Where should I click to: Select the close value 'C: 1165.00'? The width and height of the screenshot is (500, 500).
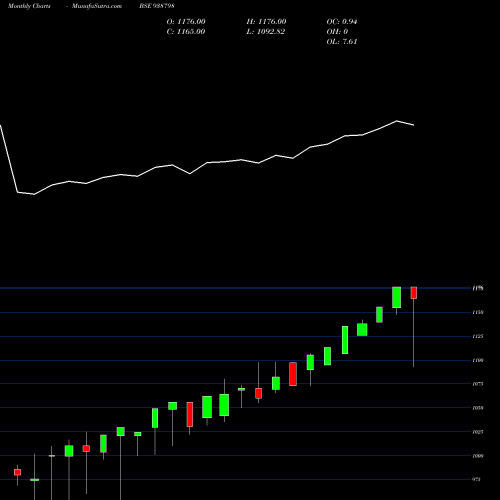(186, 32)
